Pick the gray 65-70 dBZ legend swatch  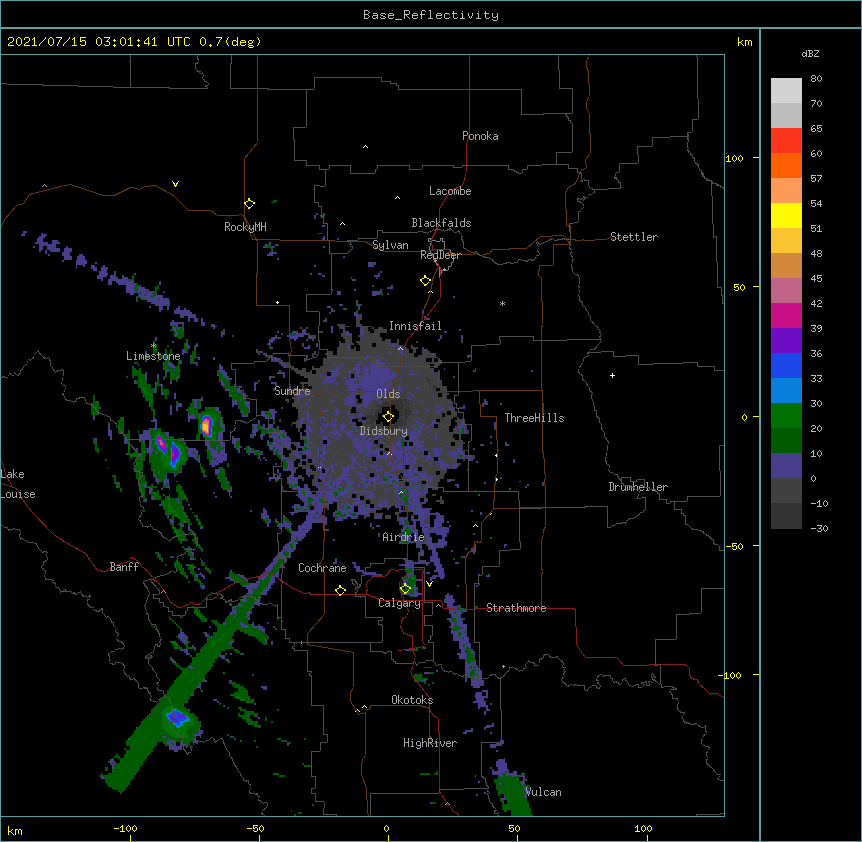pos(786,115)
